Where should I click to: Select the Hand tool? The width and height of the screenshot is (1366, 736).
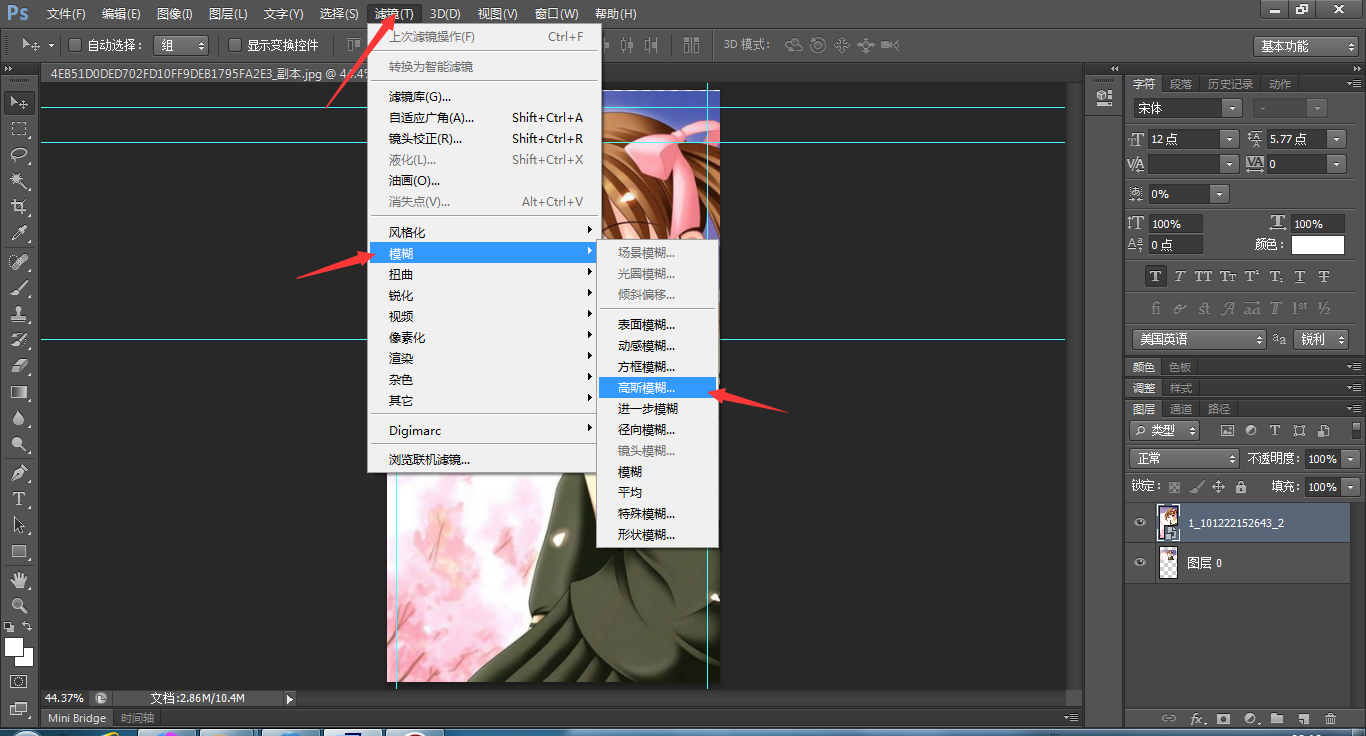(x=19, y=580)
